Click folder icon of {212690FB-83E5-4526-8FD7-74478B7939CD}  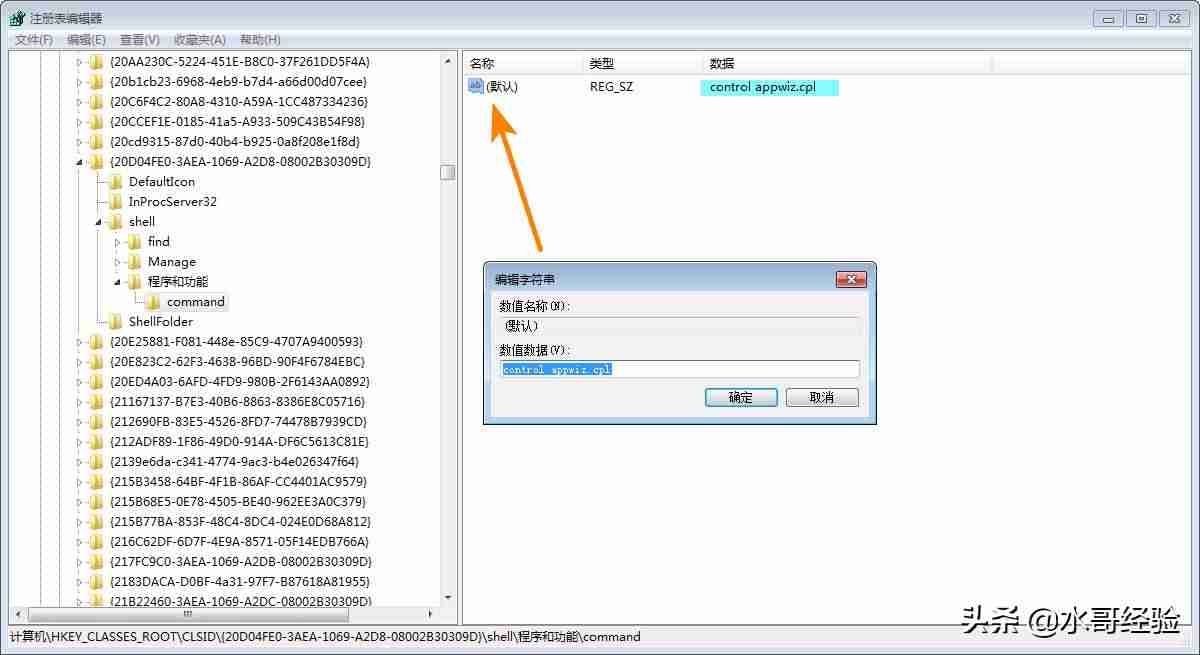(97, 421)
